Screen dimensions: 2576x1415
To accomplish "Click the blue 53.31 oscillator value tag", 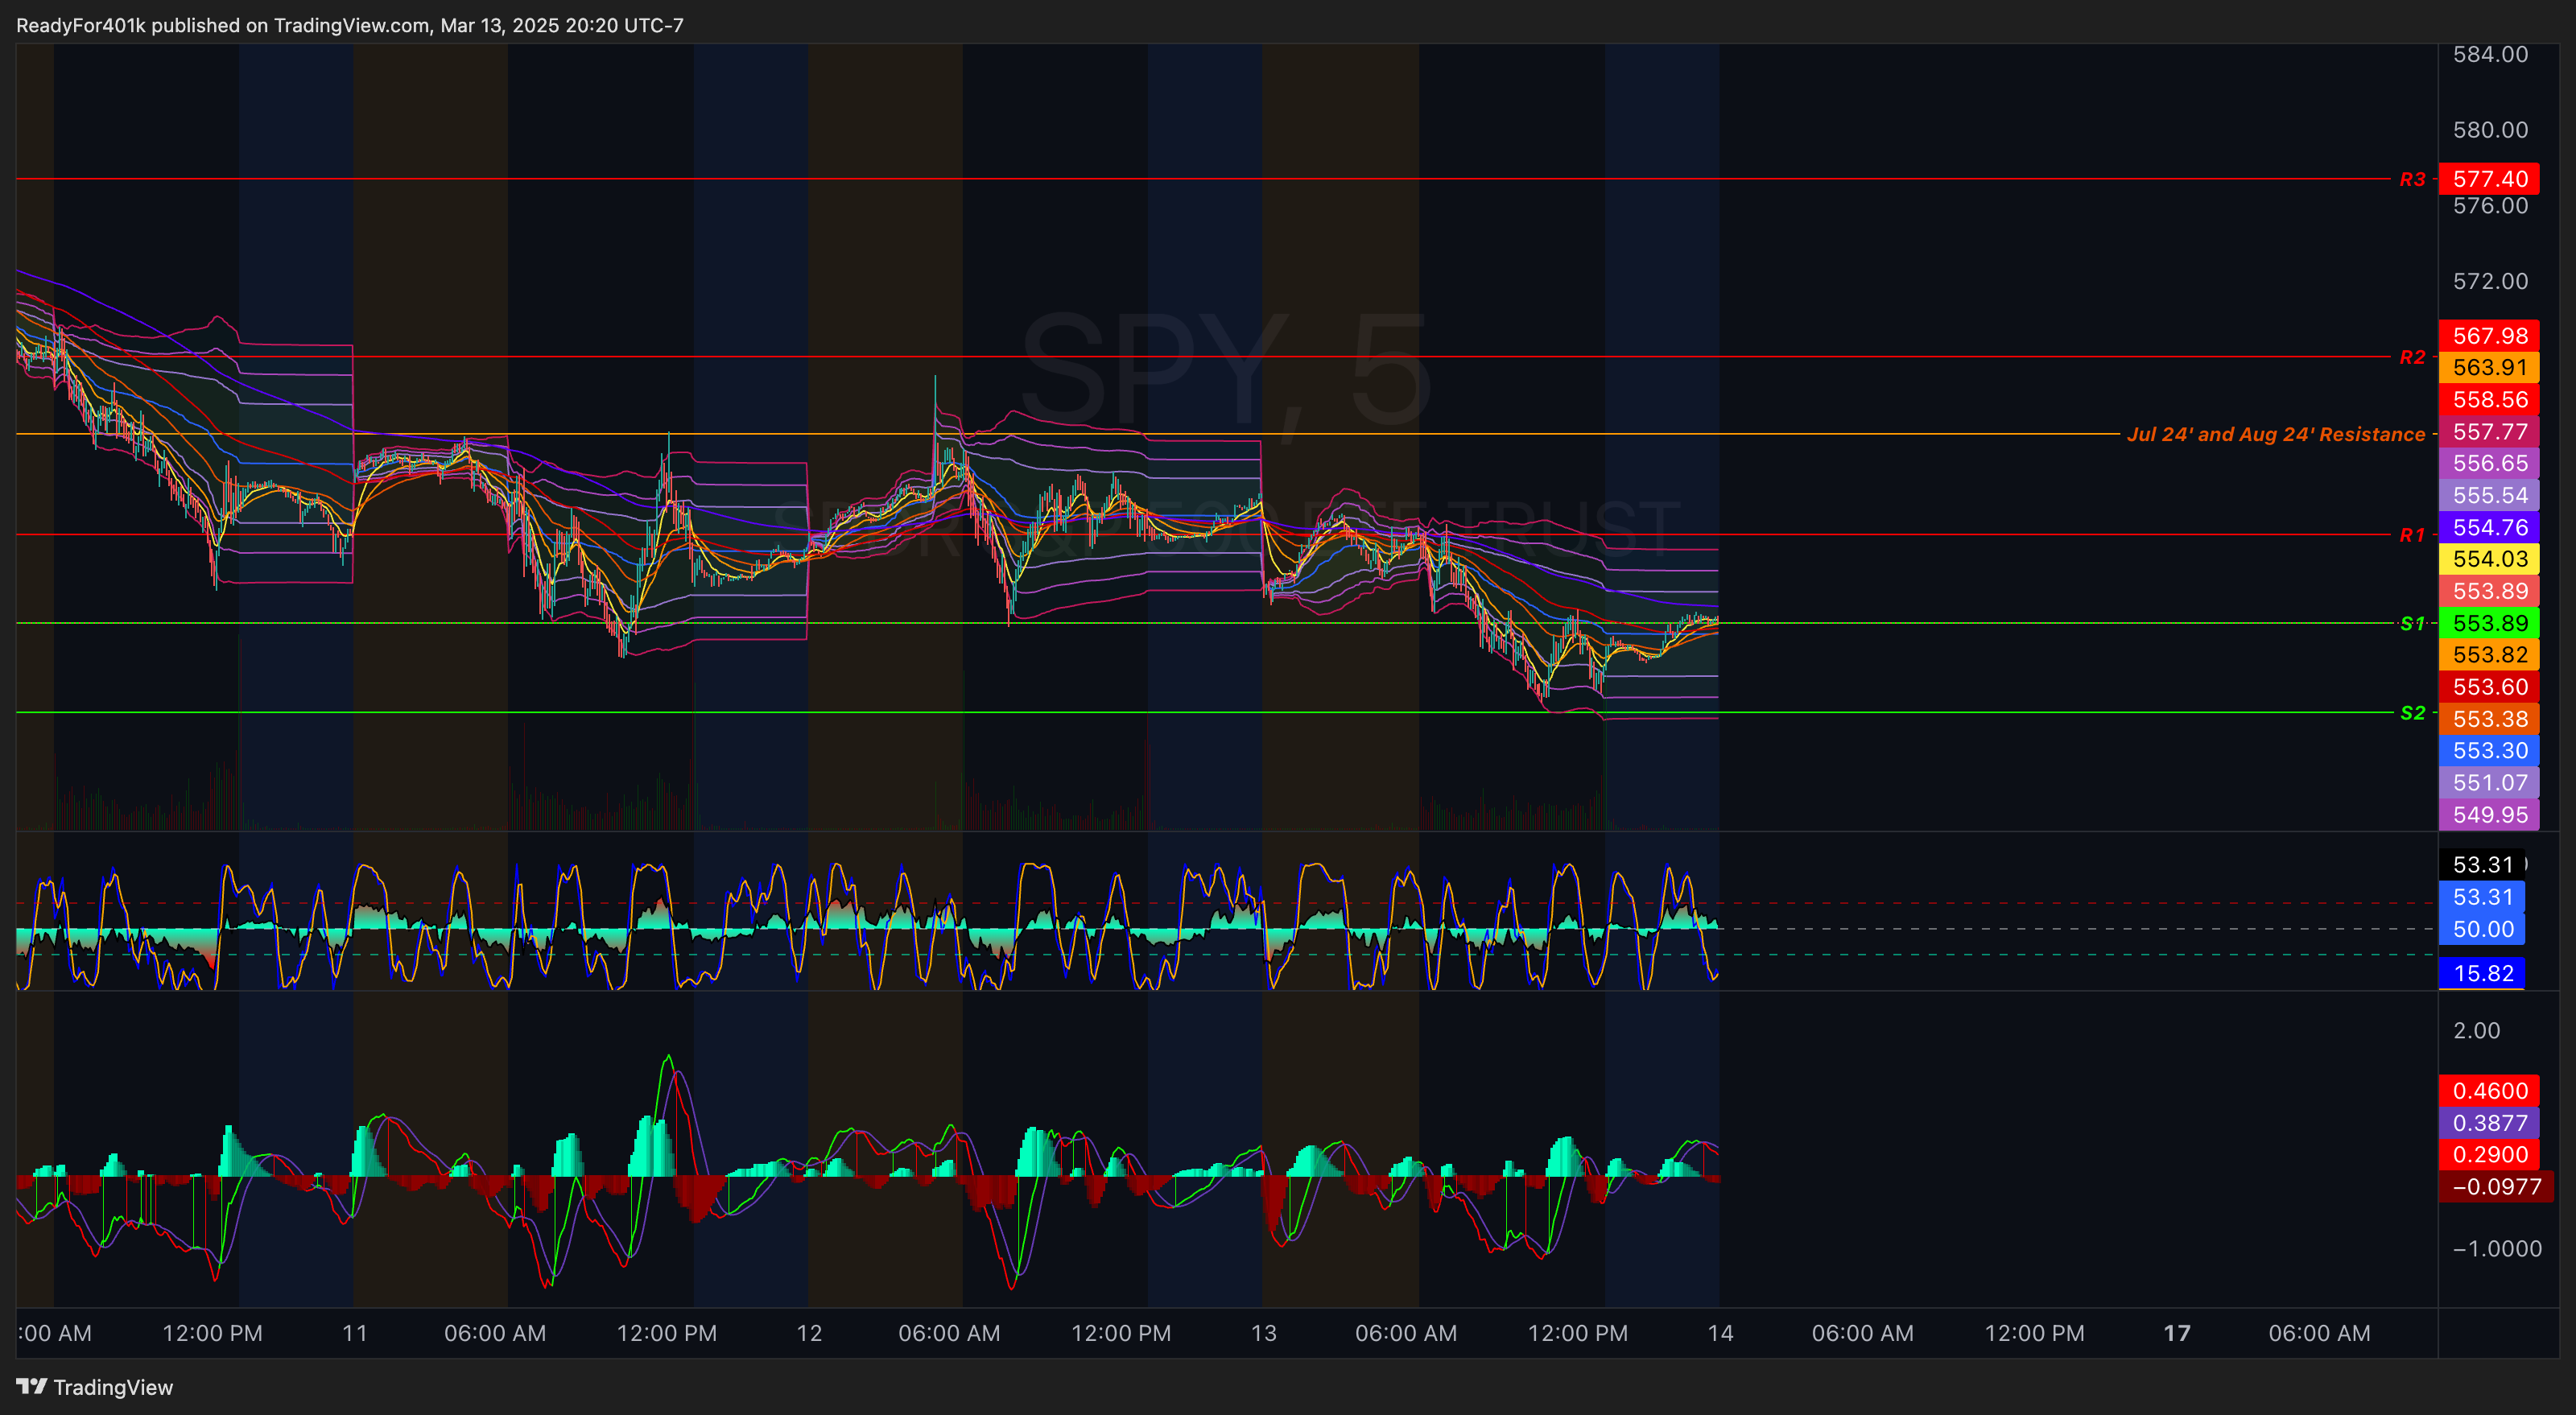I will tap(2482, 897).
